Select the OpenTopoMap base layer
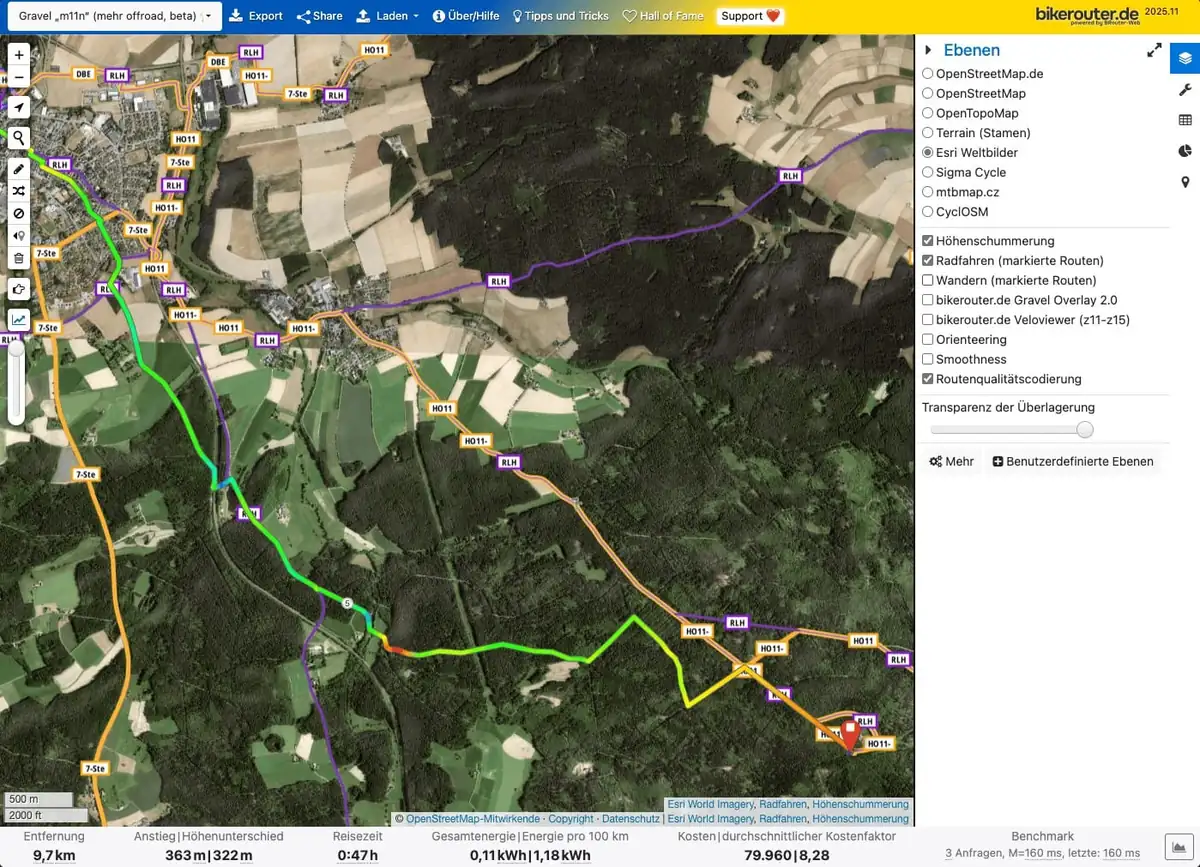The width and height of the screenshot is (1200, 867). click(x=928, y=113)
